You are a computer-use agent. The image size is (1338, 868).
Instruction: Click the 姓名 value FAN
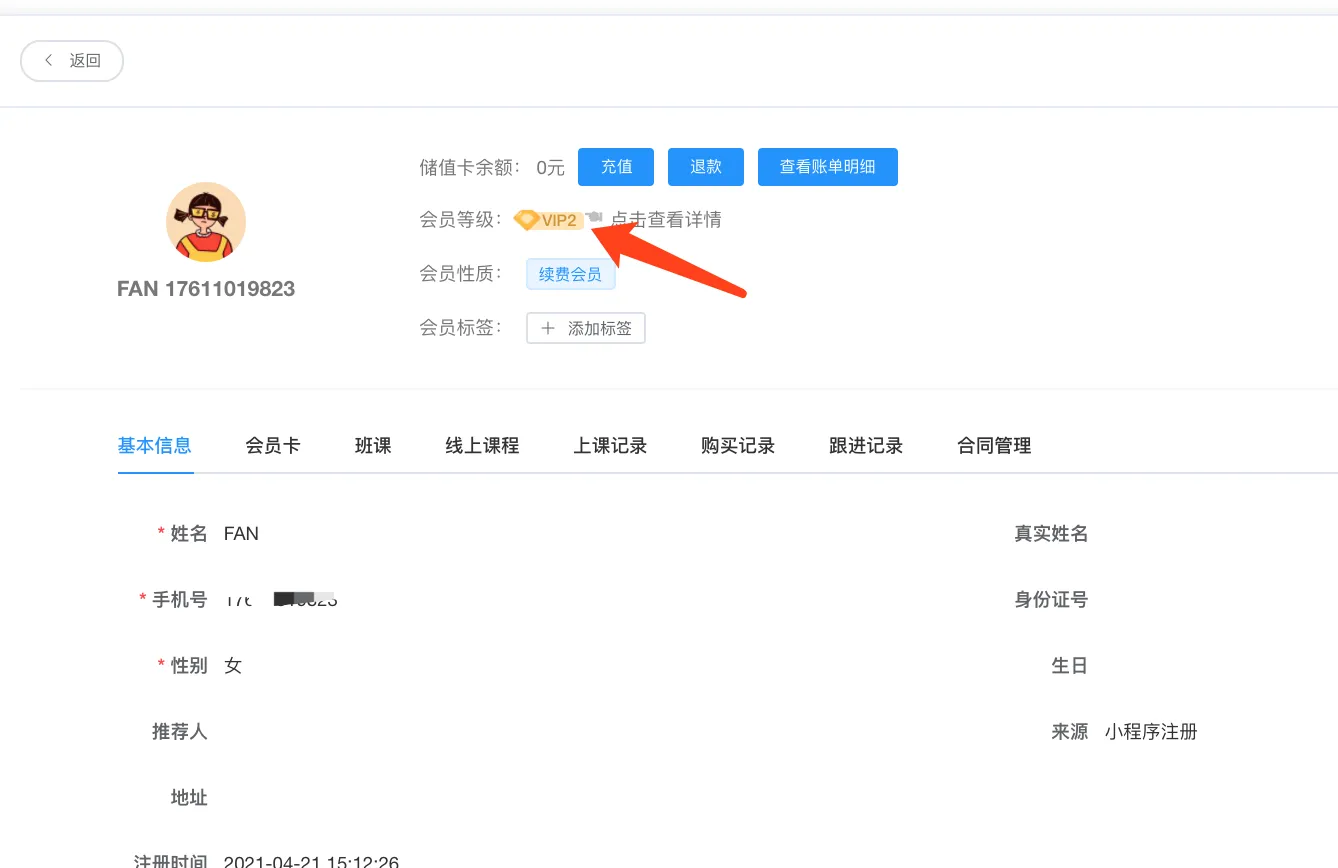coord(241,534)
